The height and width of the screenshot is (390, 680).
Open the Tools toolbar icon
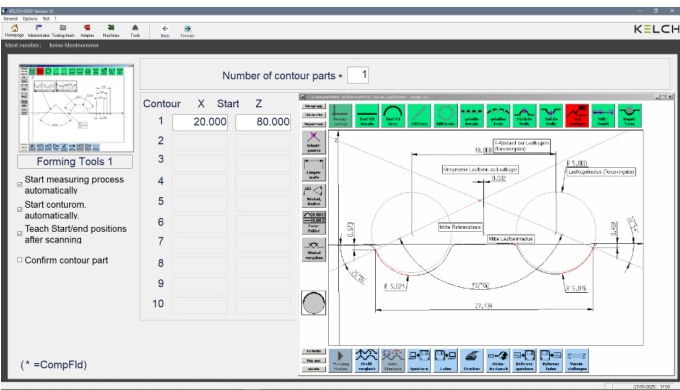click(x=135, y=30)
